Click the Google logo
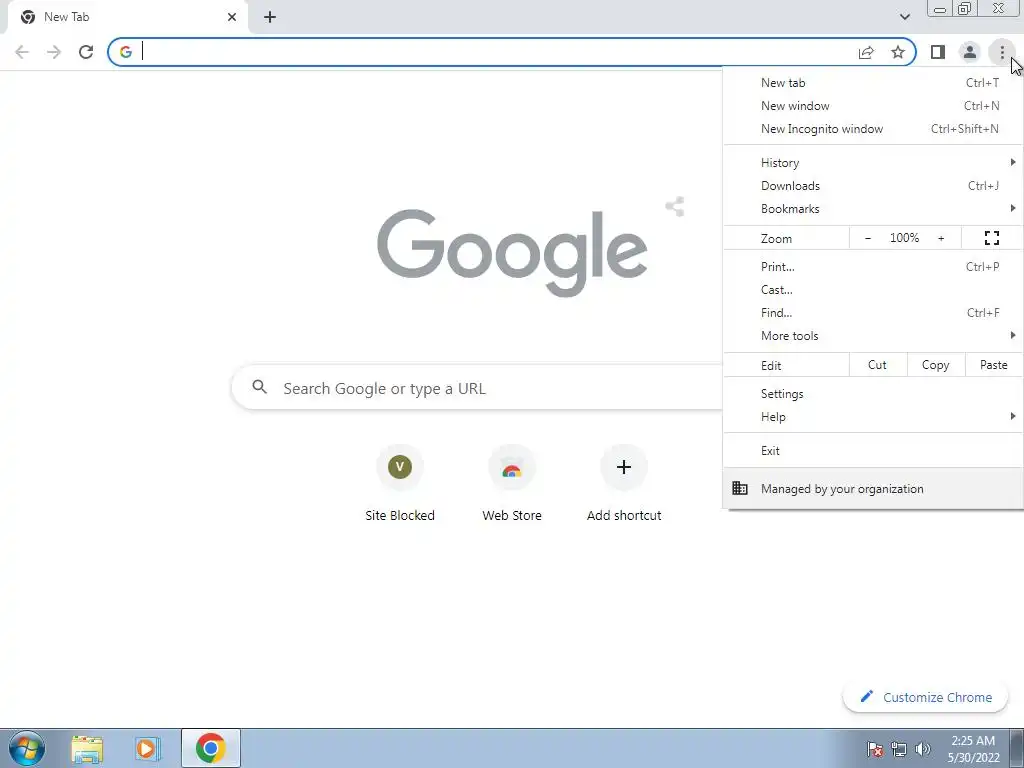The image size is (1024, 768). pos(512,252)
